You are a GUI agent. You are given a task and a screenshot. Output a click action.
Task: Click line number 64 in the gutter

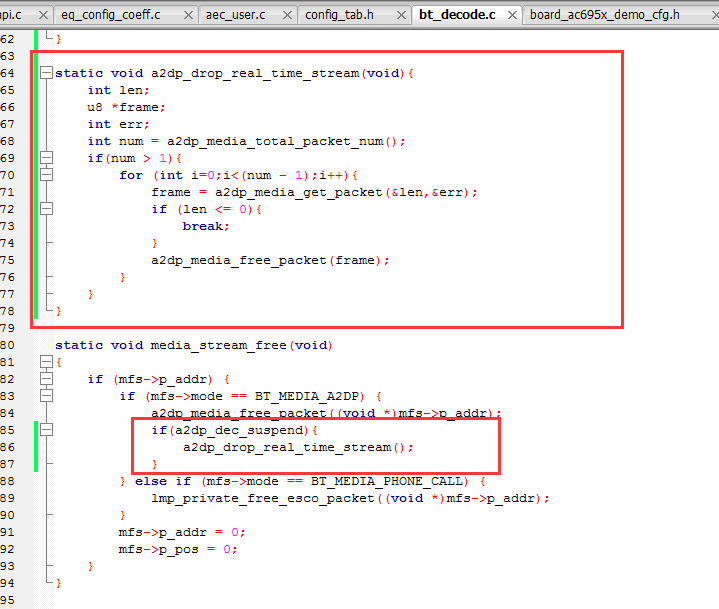(x=7, y=73)
